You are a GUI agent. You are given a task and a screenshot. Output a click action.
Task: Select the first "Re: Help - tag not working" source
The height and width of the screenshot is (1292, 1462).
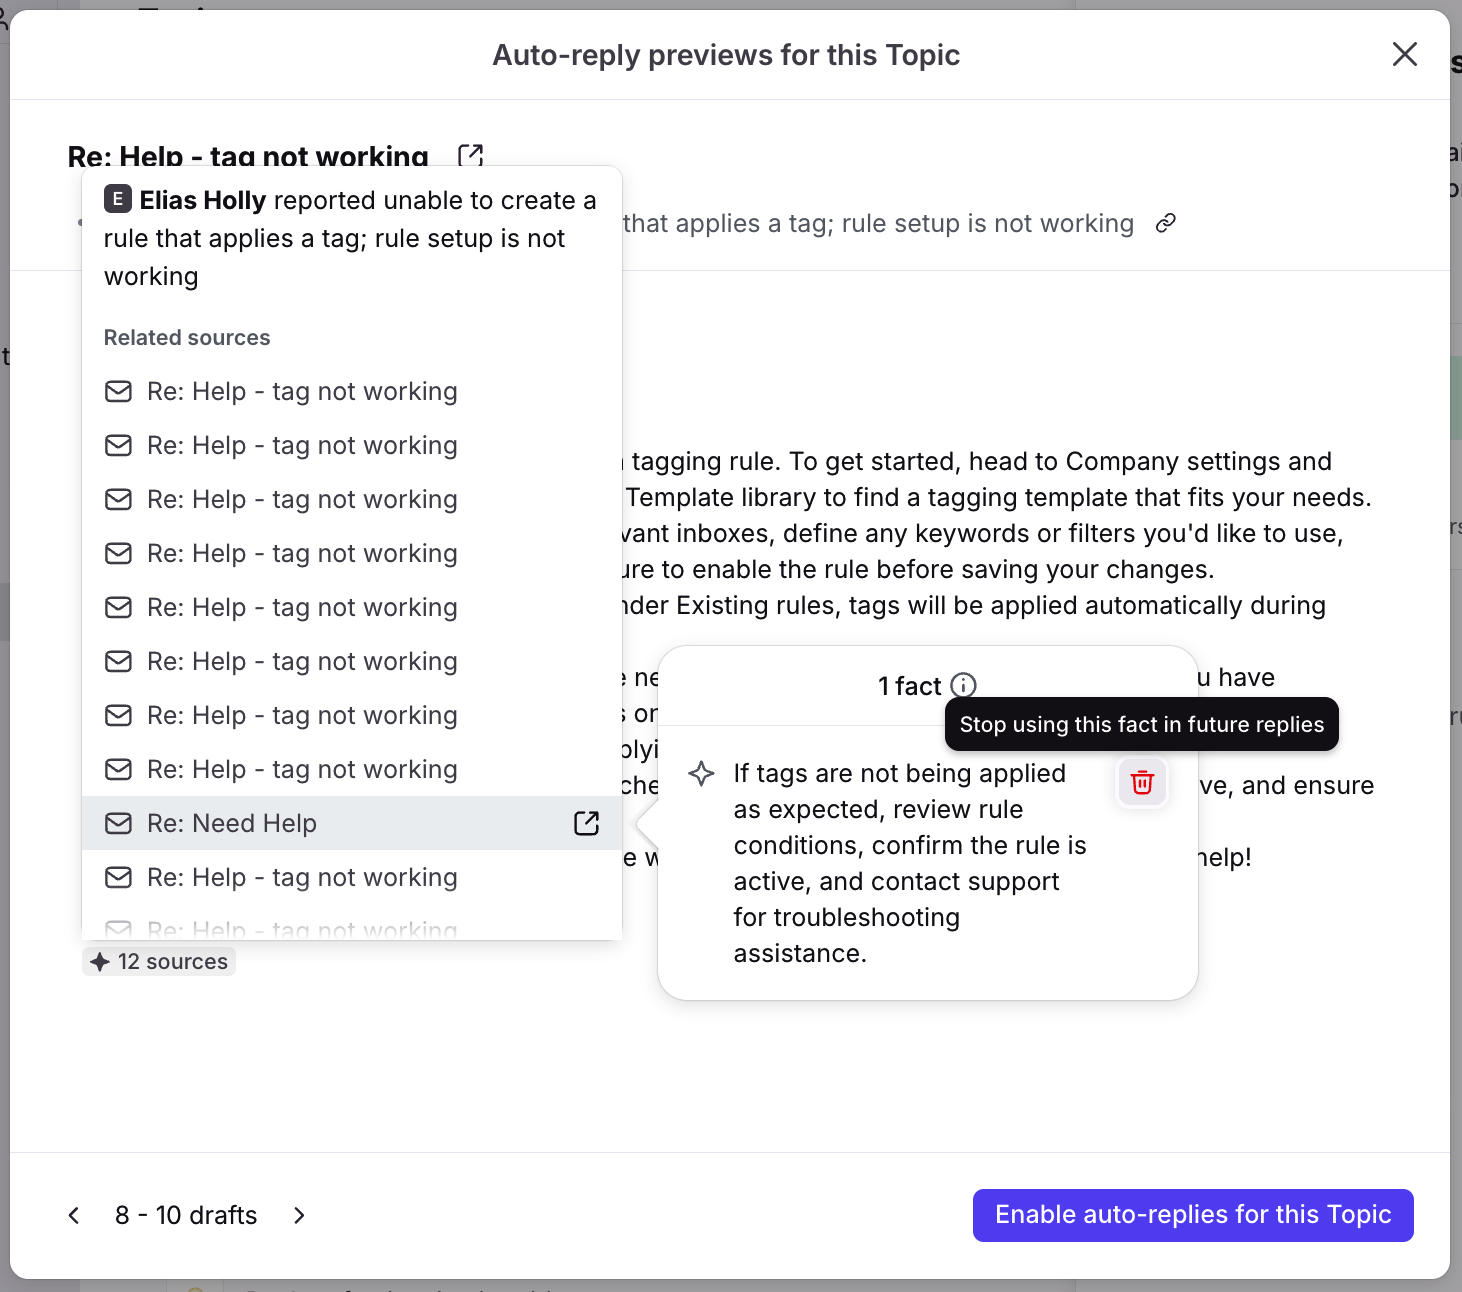(x=302, y=391)
